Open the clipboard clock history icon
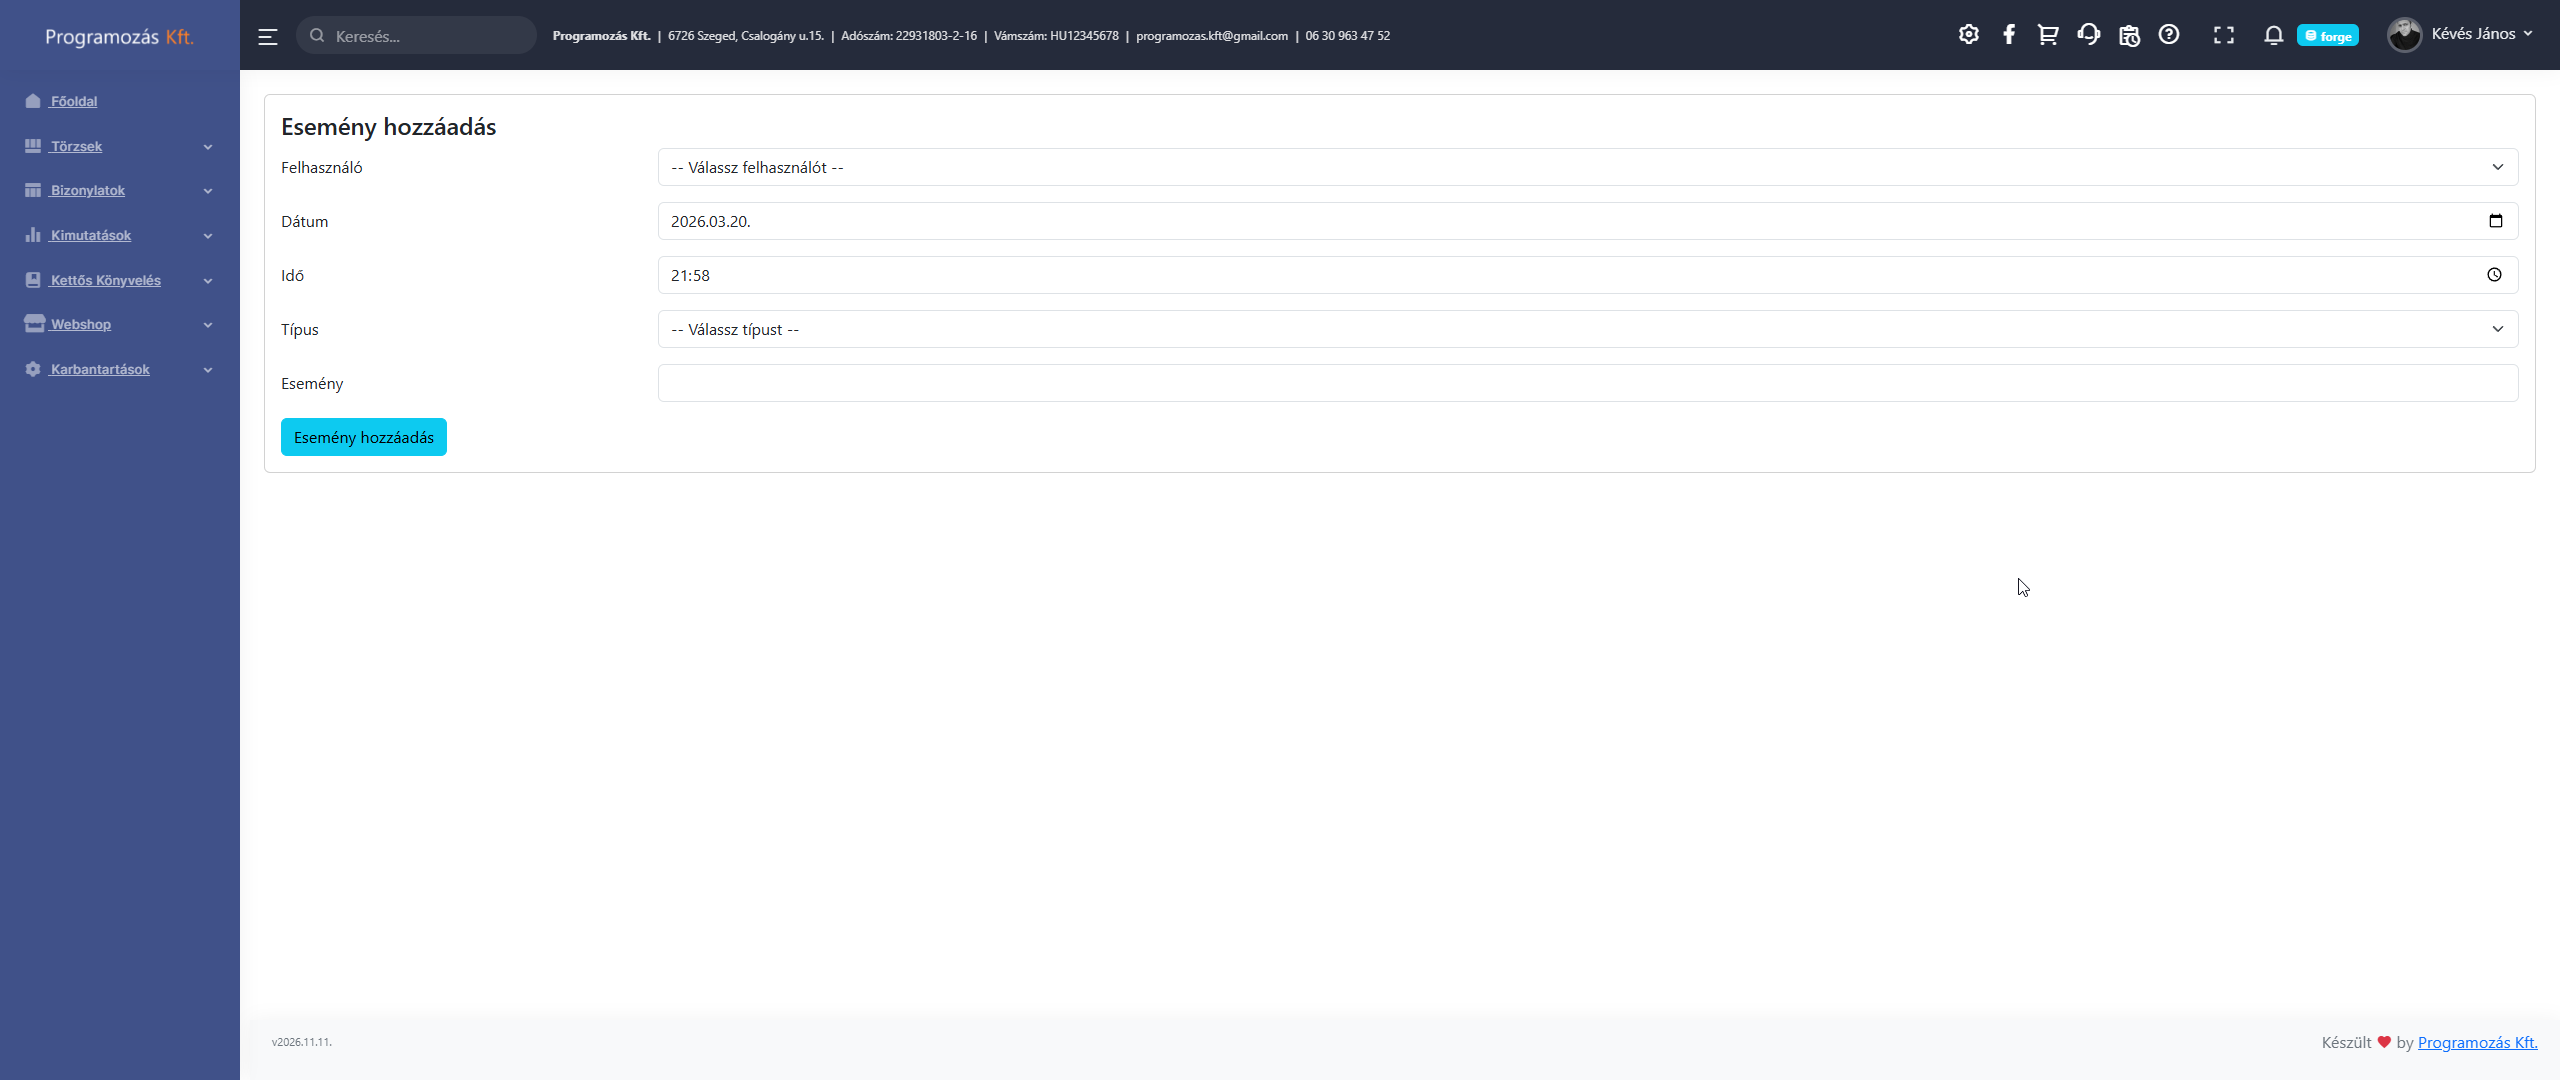 point(2129,36)
